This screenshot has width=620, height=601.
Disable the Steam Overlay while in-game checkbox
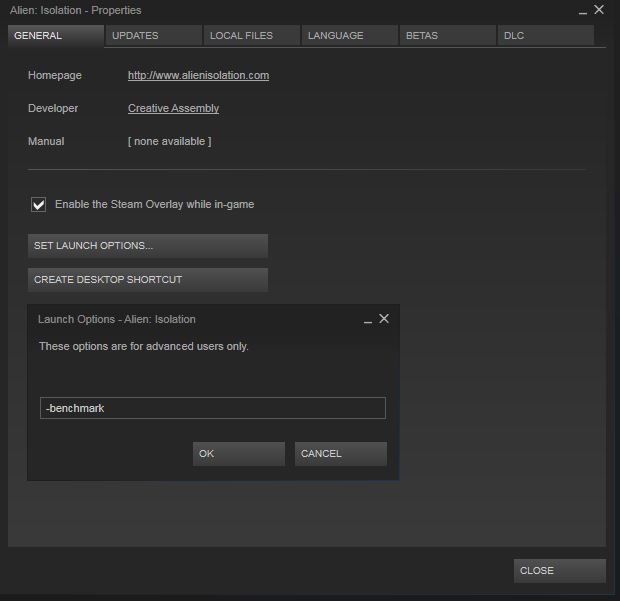39,205
